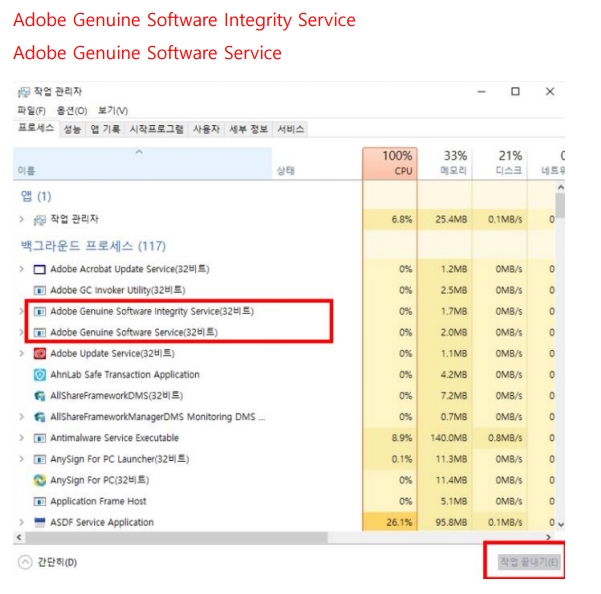
Task: Expand the ASDF Service Application row
Action: [22, 522]
